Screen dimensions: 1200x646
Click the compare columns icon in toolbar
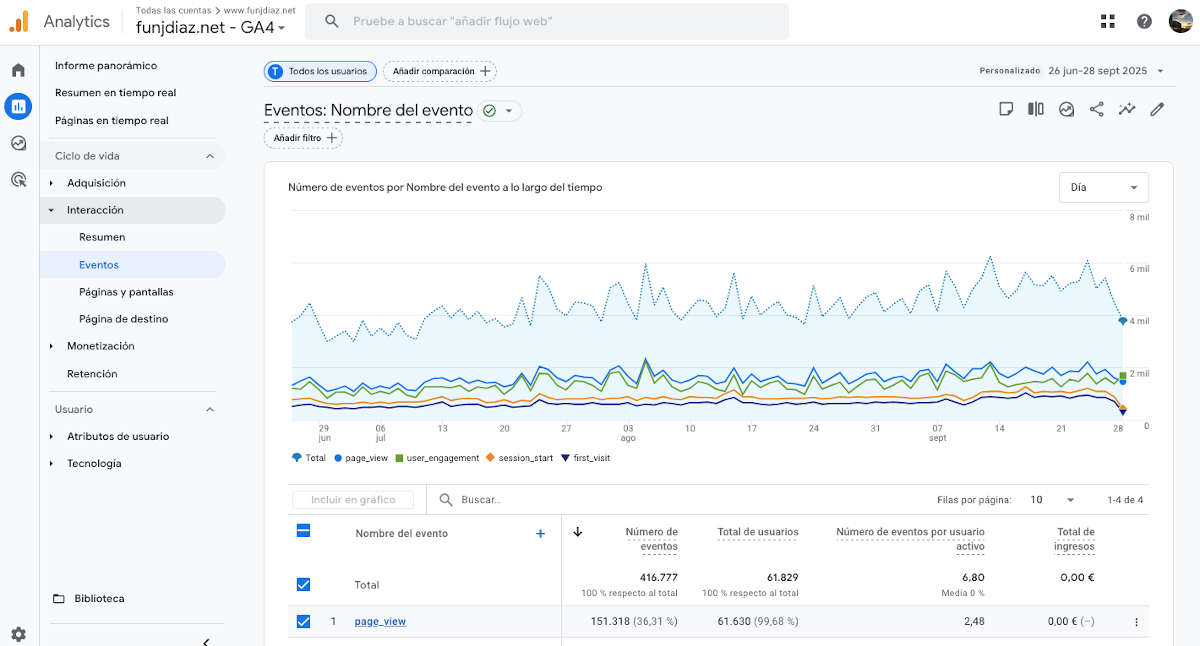click(1036, 110)
